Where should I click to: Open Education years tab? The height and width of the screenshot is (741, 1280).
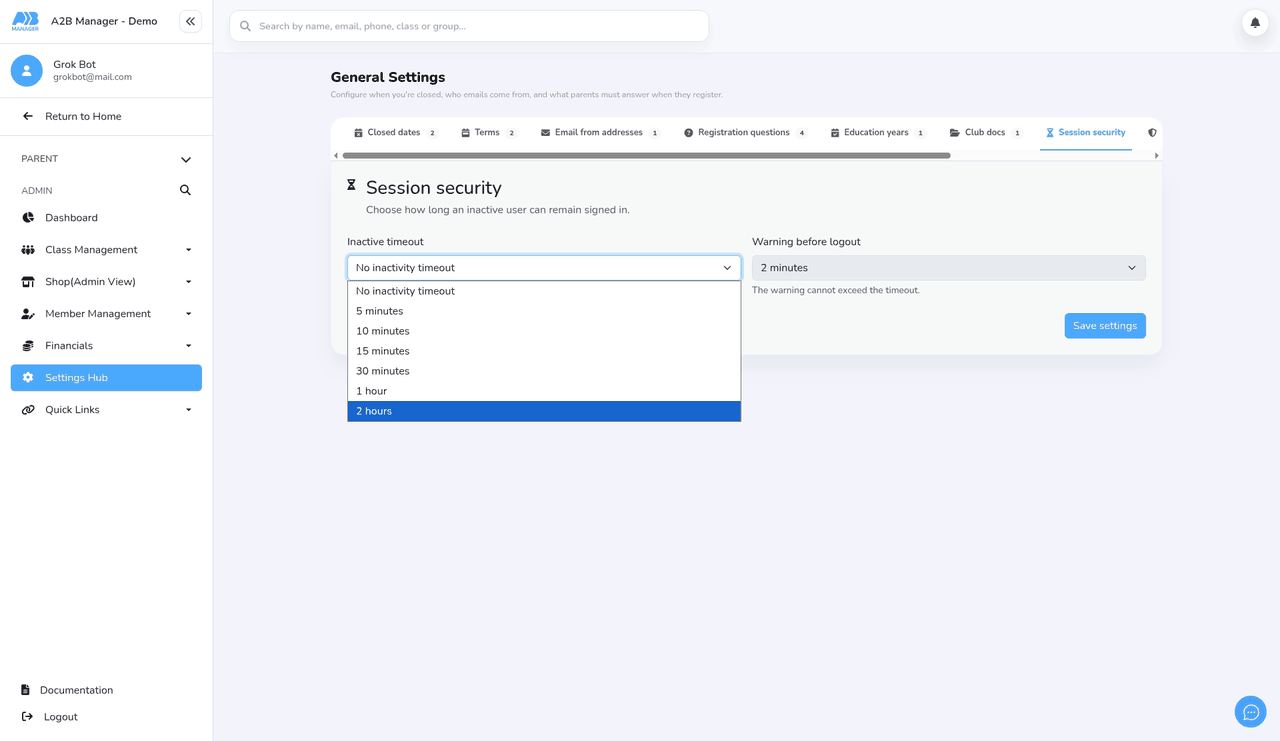point(877,132)
